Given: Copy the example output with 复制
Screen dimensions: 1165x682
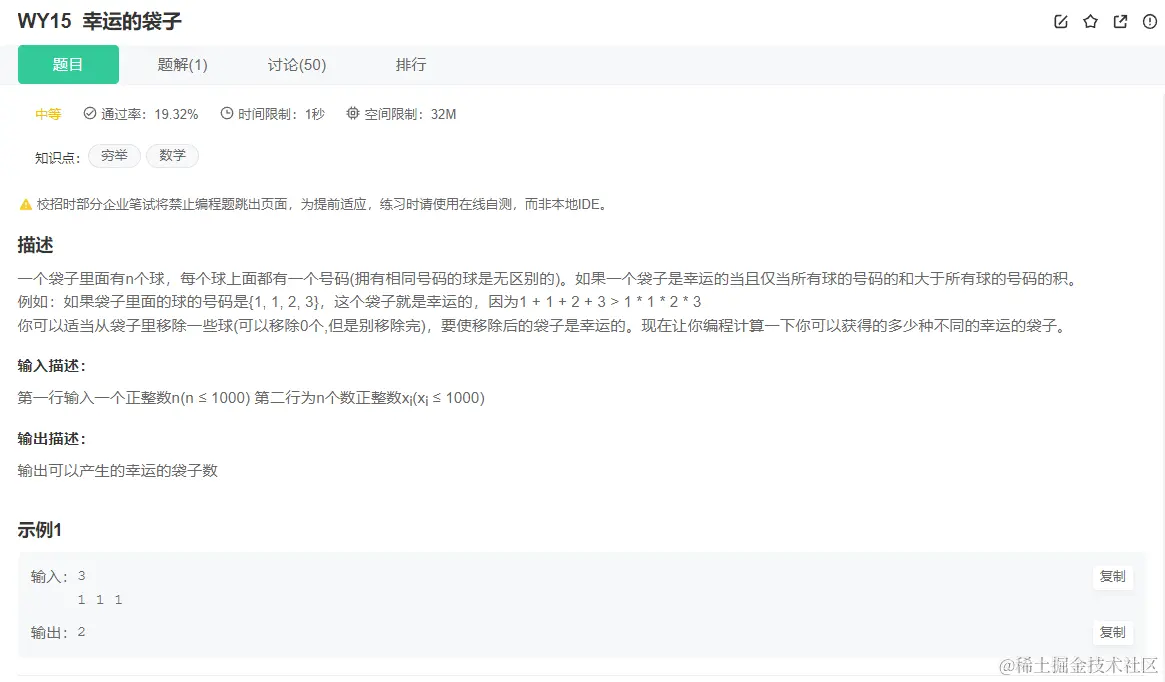Looking at the screenshot, I should click(1112, 632).
